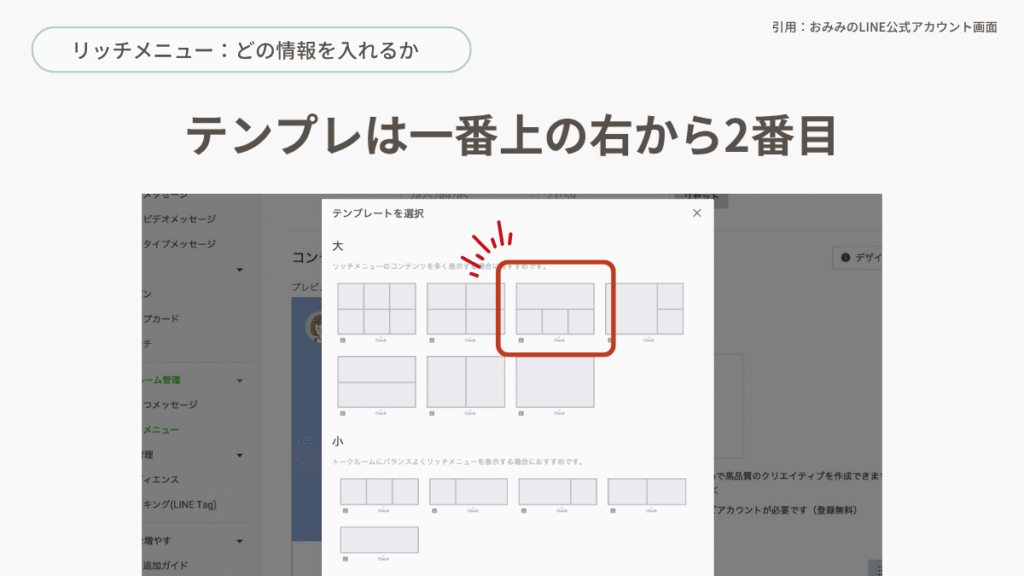The height and width of the screenshot is (576, 1024).
Task: Tick the radio under small three-column template
Action: pyautogui.click(x=344, y=511)
